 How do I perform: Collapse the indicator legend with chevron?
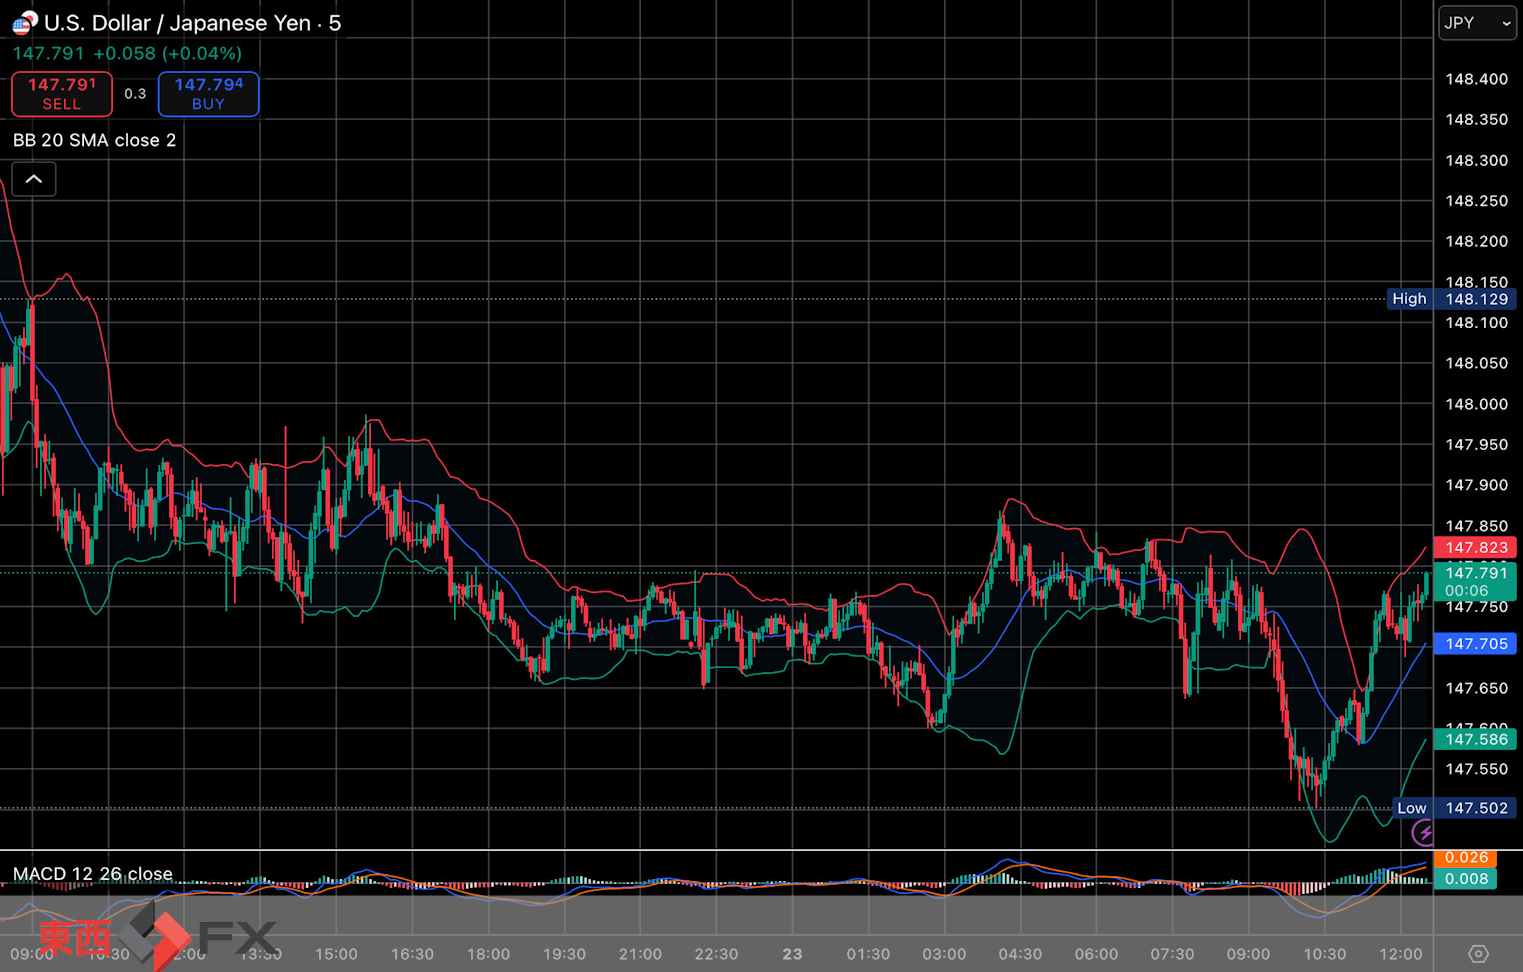tap(34, 180)
